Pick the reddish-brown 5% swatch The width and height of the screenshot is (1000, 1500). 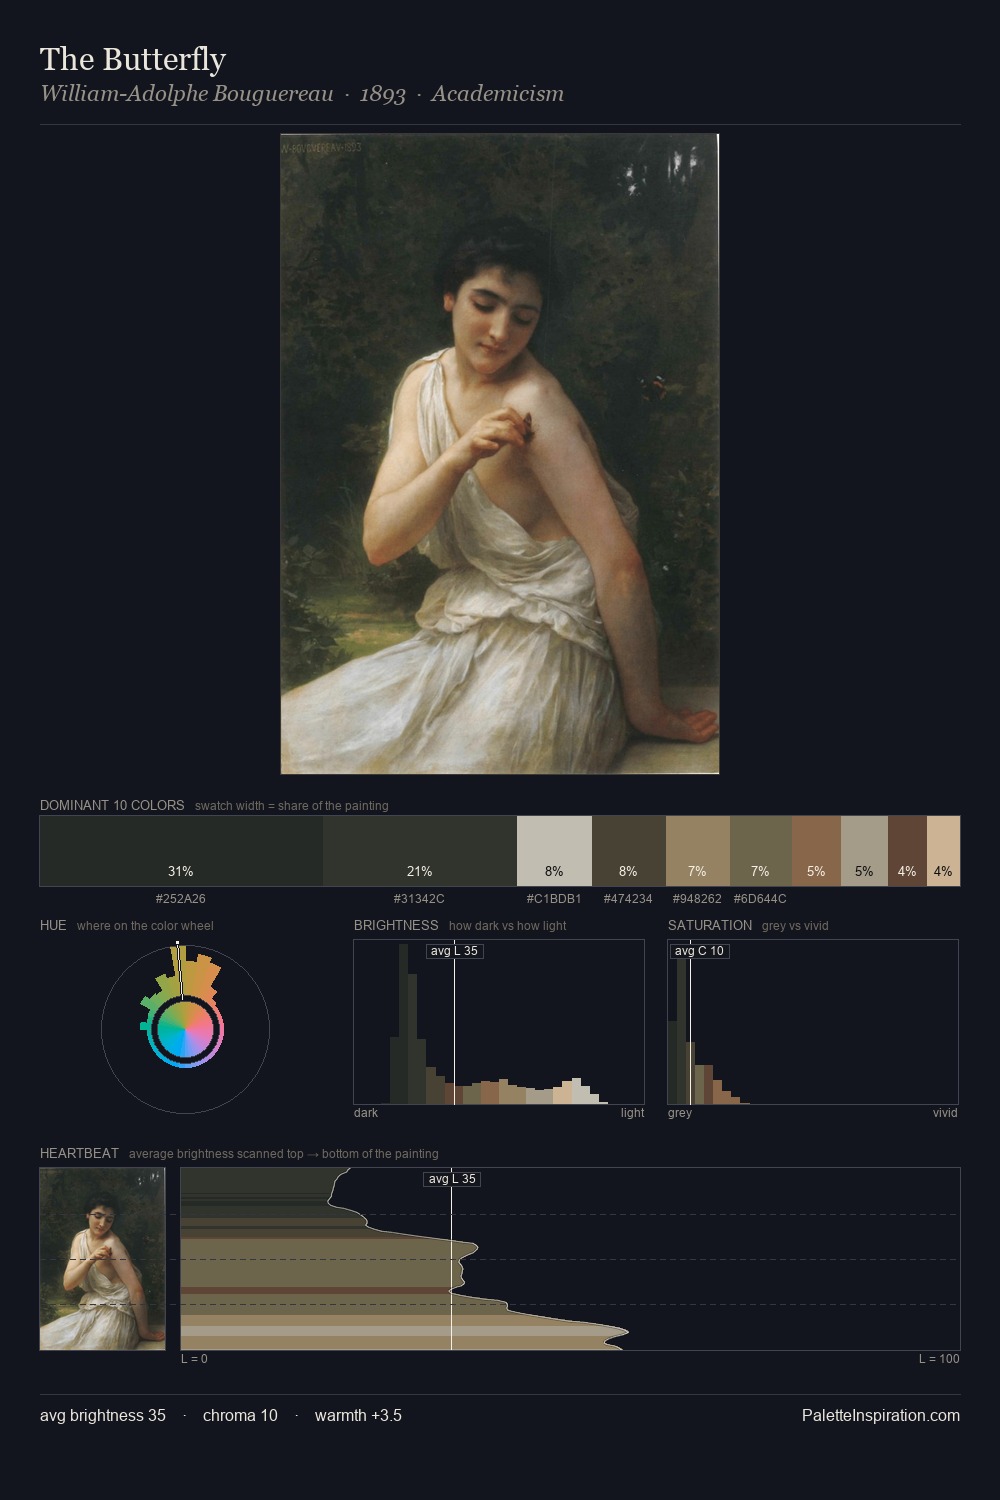(816, 851)
